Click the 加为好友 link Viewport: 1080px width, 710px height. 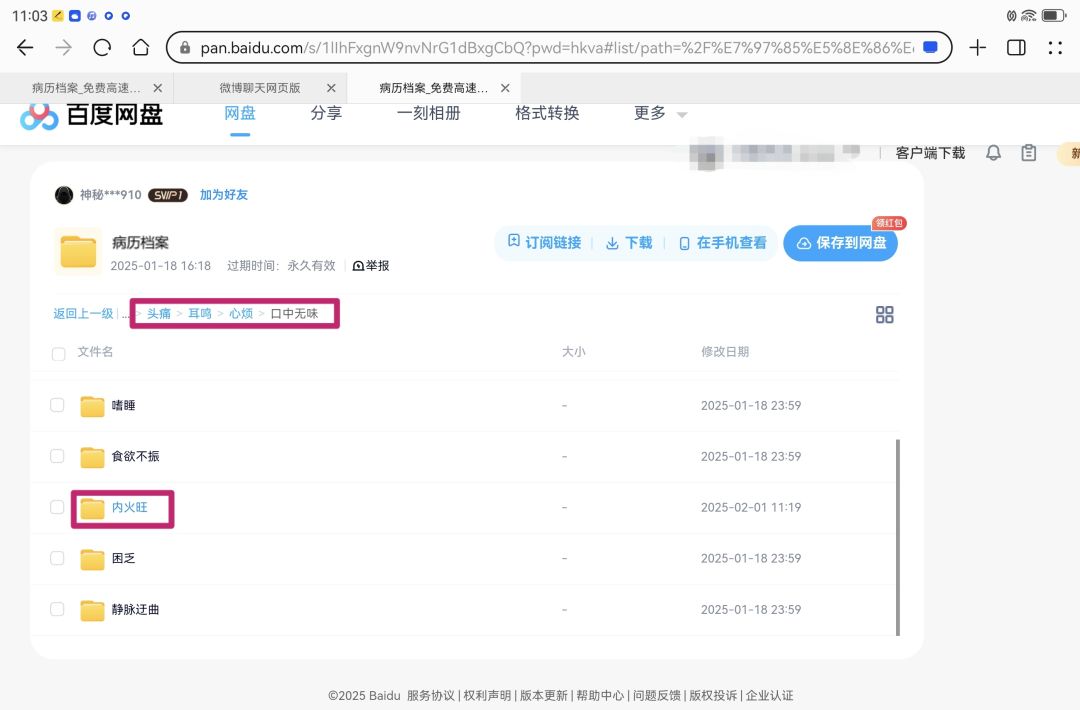coord(224,195)
